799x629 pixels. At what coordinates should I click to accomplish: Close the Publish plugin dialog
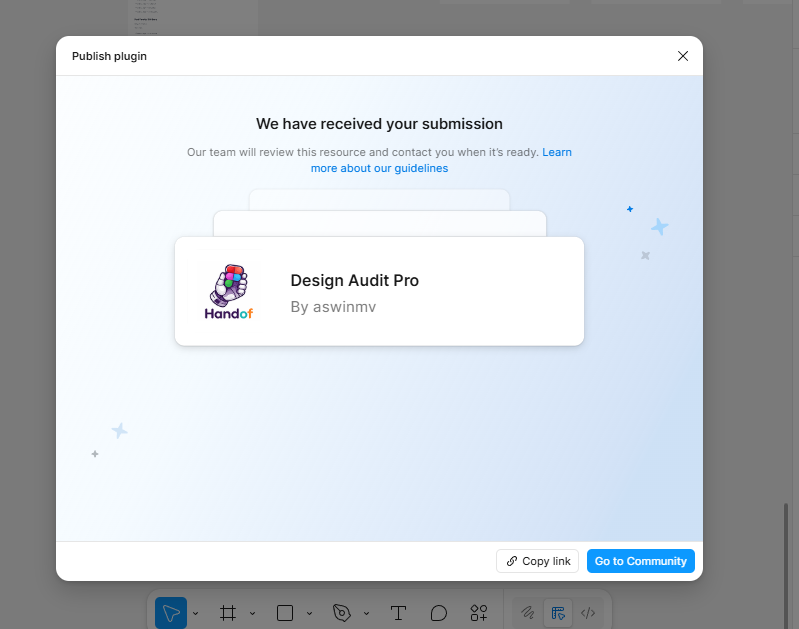(x=683, y=56)
